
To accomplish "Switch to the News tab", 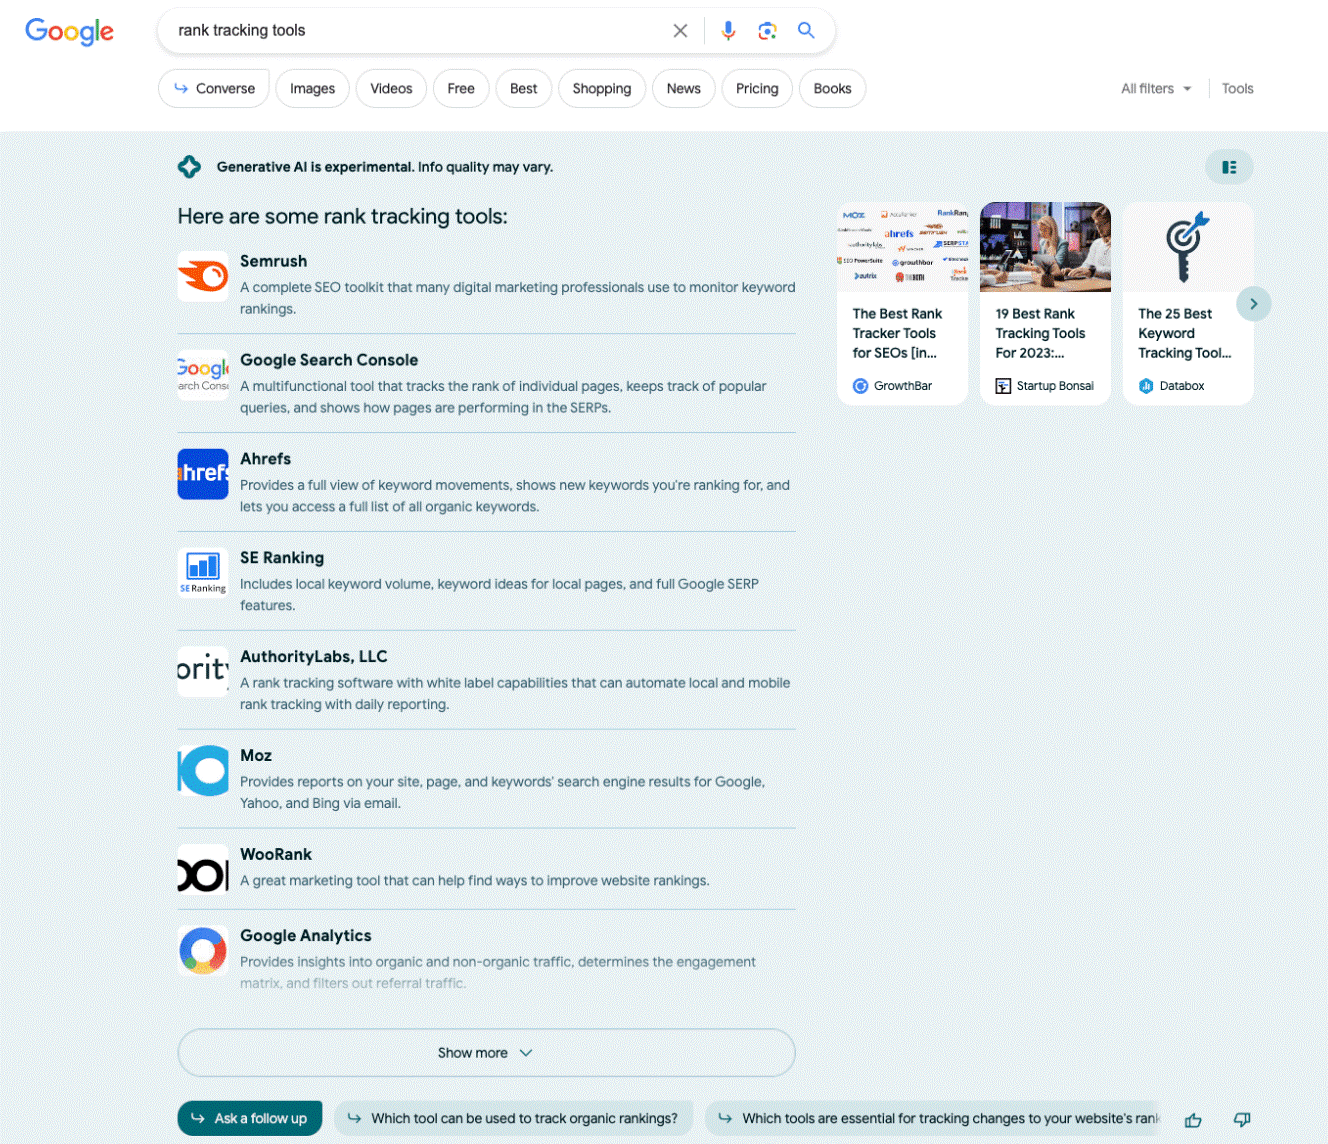I will (684, 89).
